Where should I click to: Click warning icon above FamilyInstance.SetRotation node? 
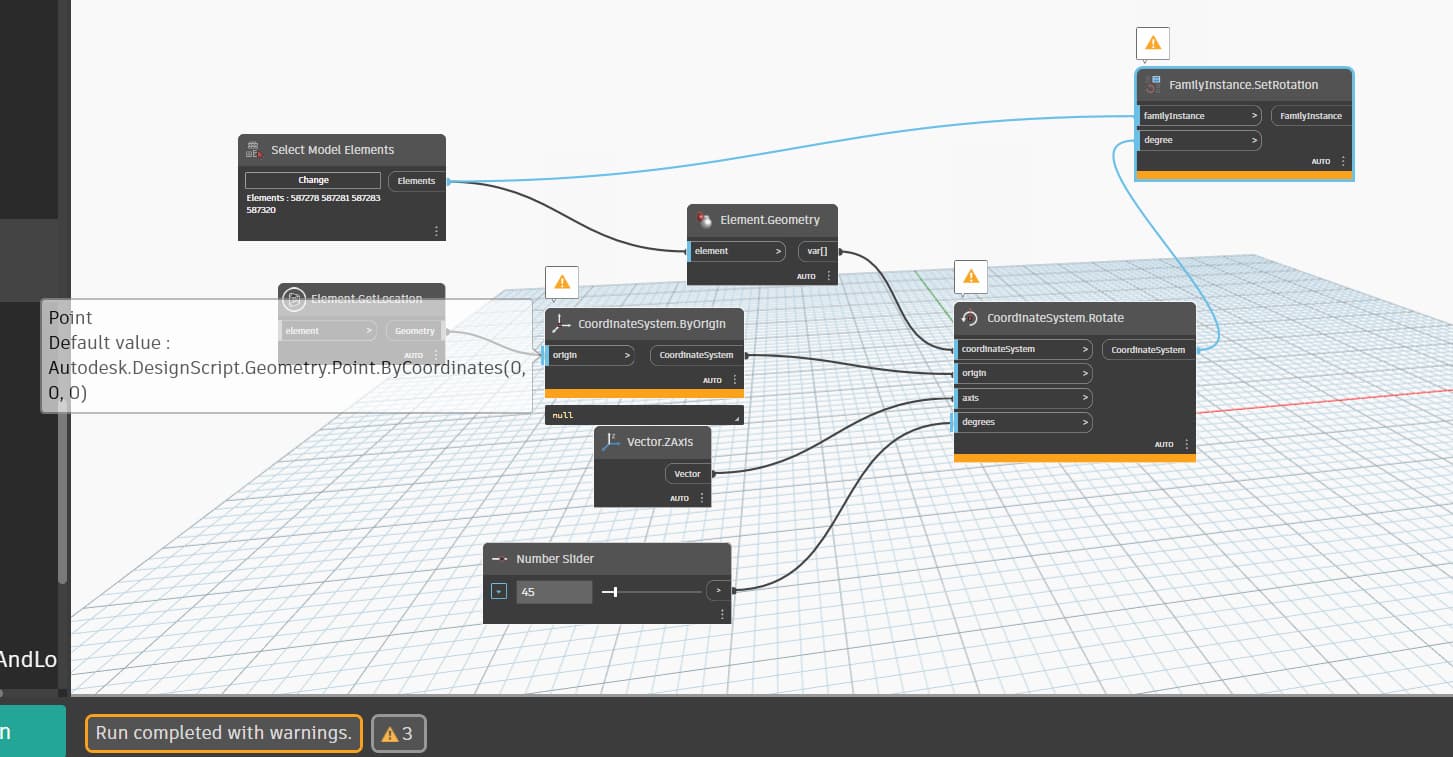tap(1152, 44)
